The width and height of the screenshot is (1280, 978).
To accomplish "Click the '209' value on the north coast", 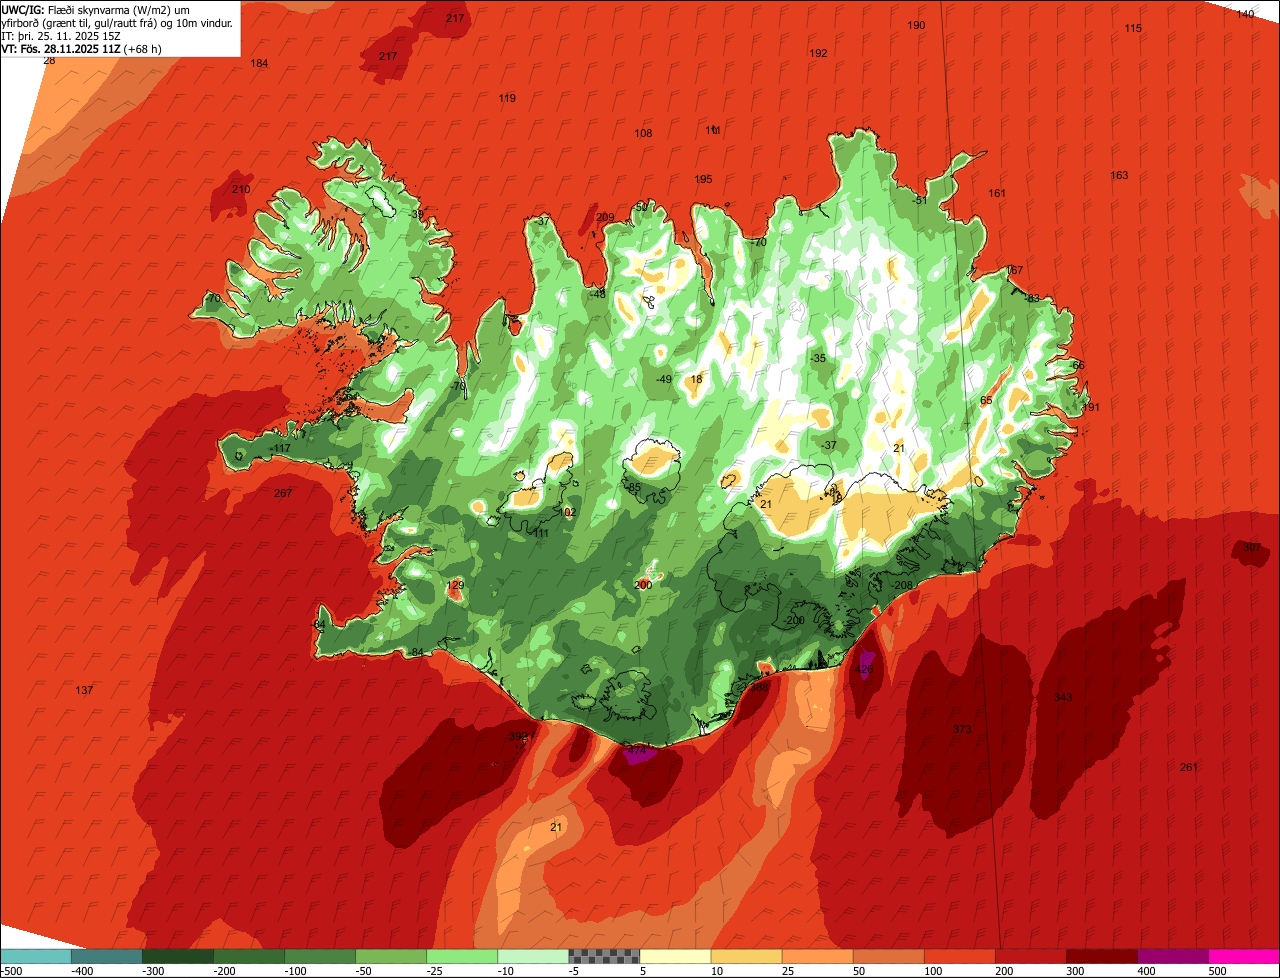I will [x=605, y=217].
